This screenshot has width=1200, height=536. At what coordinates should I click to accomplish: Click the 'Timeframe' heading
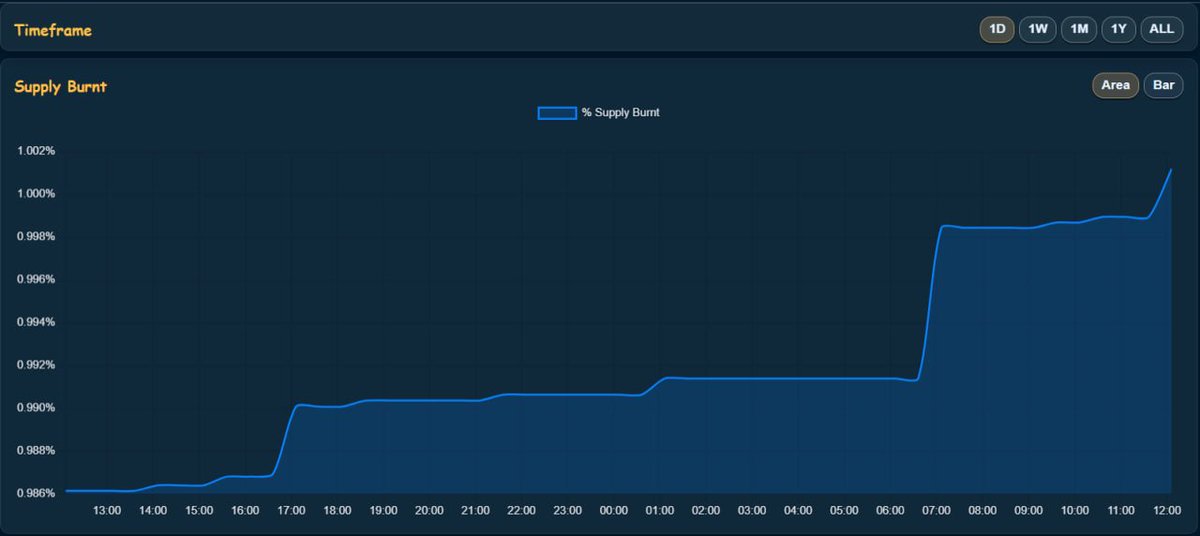[53, 30]
